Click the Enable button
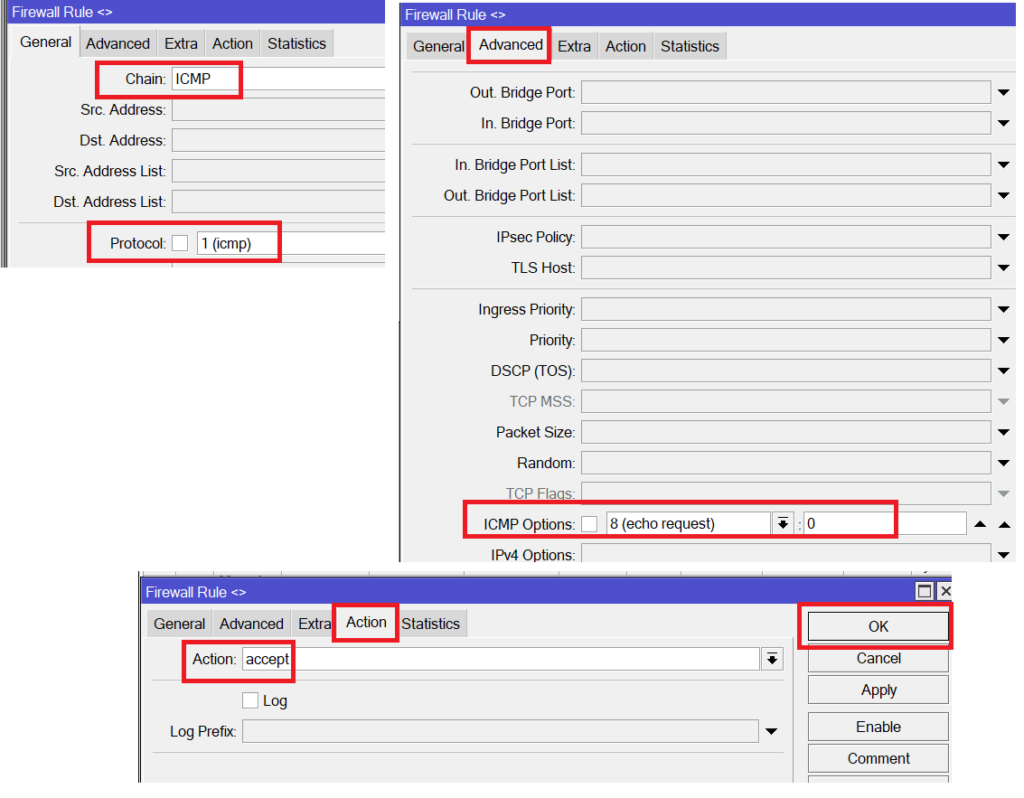Viewport: 1024px width, 798px height. pyautogui.click(x=878, y=727)
